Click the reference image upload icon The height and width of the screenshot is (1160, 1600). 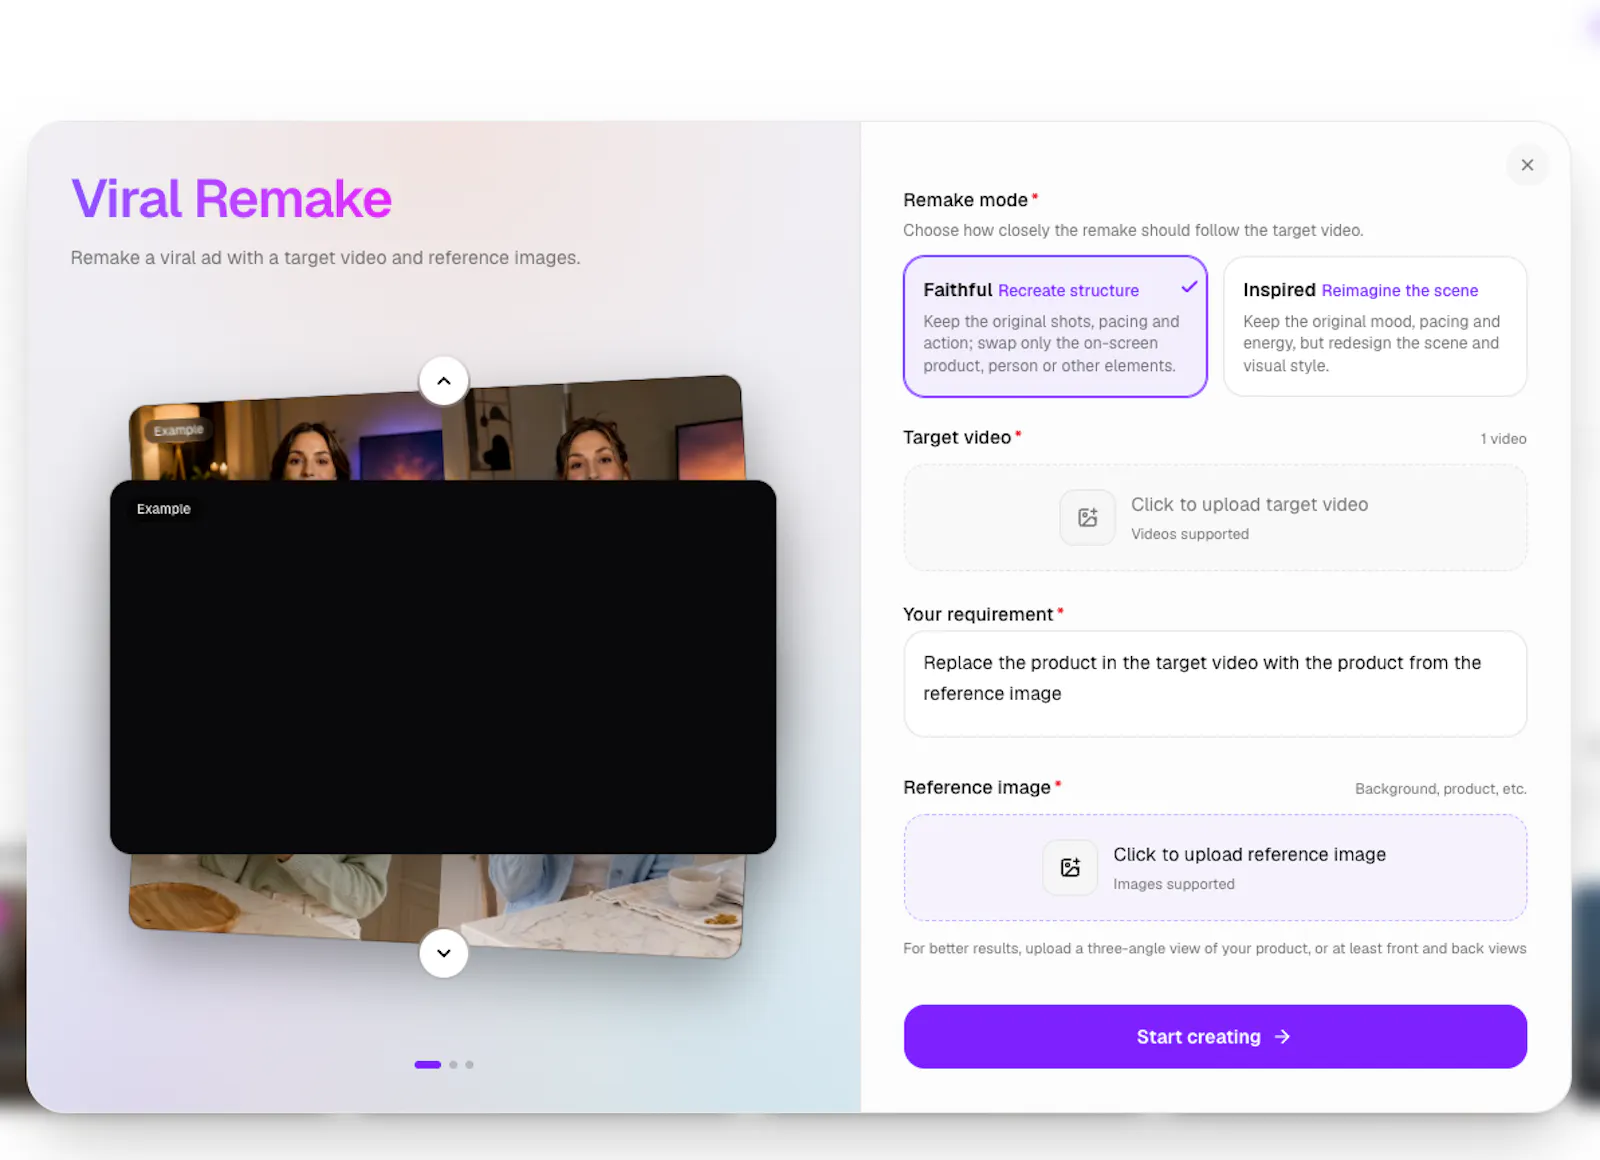(1070, 867)
